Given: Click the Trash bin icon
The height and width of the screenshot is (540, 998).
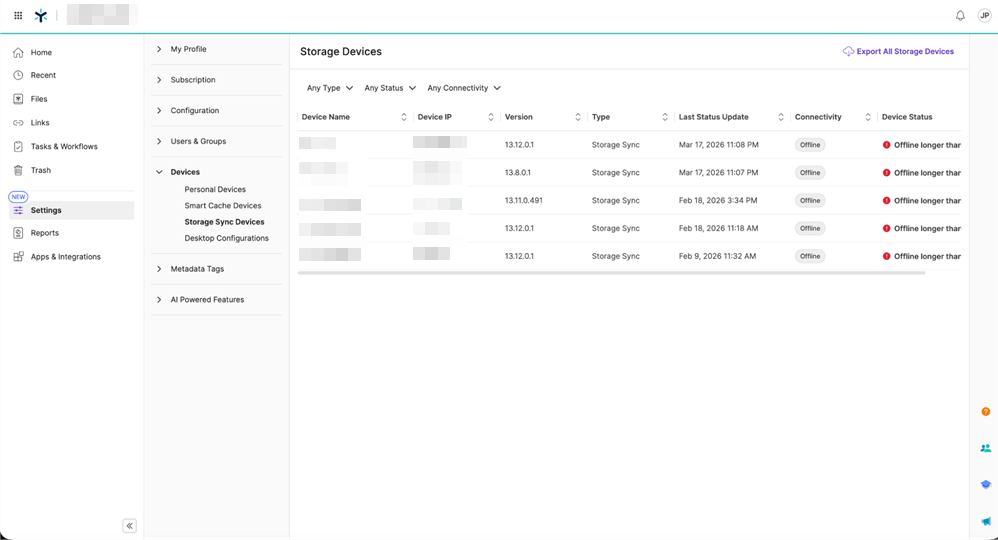Looking at the screenshot, I should point(18,170).
